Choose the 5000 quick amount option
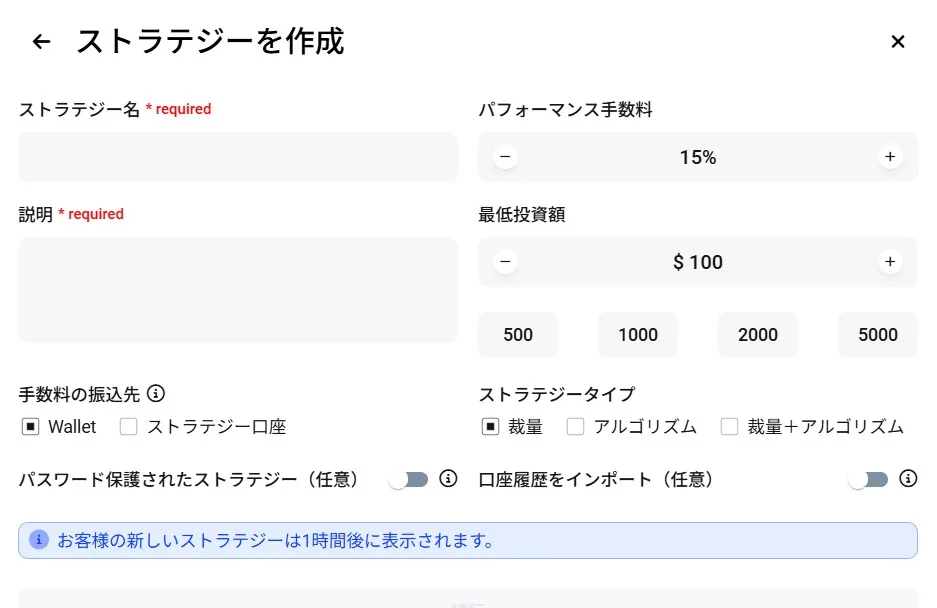The width and height of the screenshot is (937, 608). 877,334
